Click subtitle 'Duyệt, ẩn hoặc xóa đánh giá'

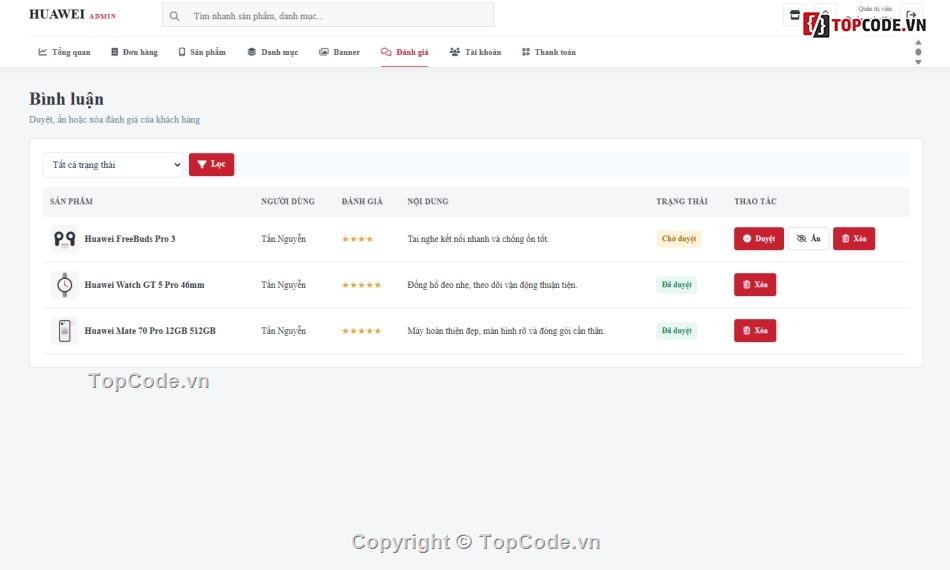click(115, 119)
